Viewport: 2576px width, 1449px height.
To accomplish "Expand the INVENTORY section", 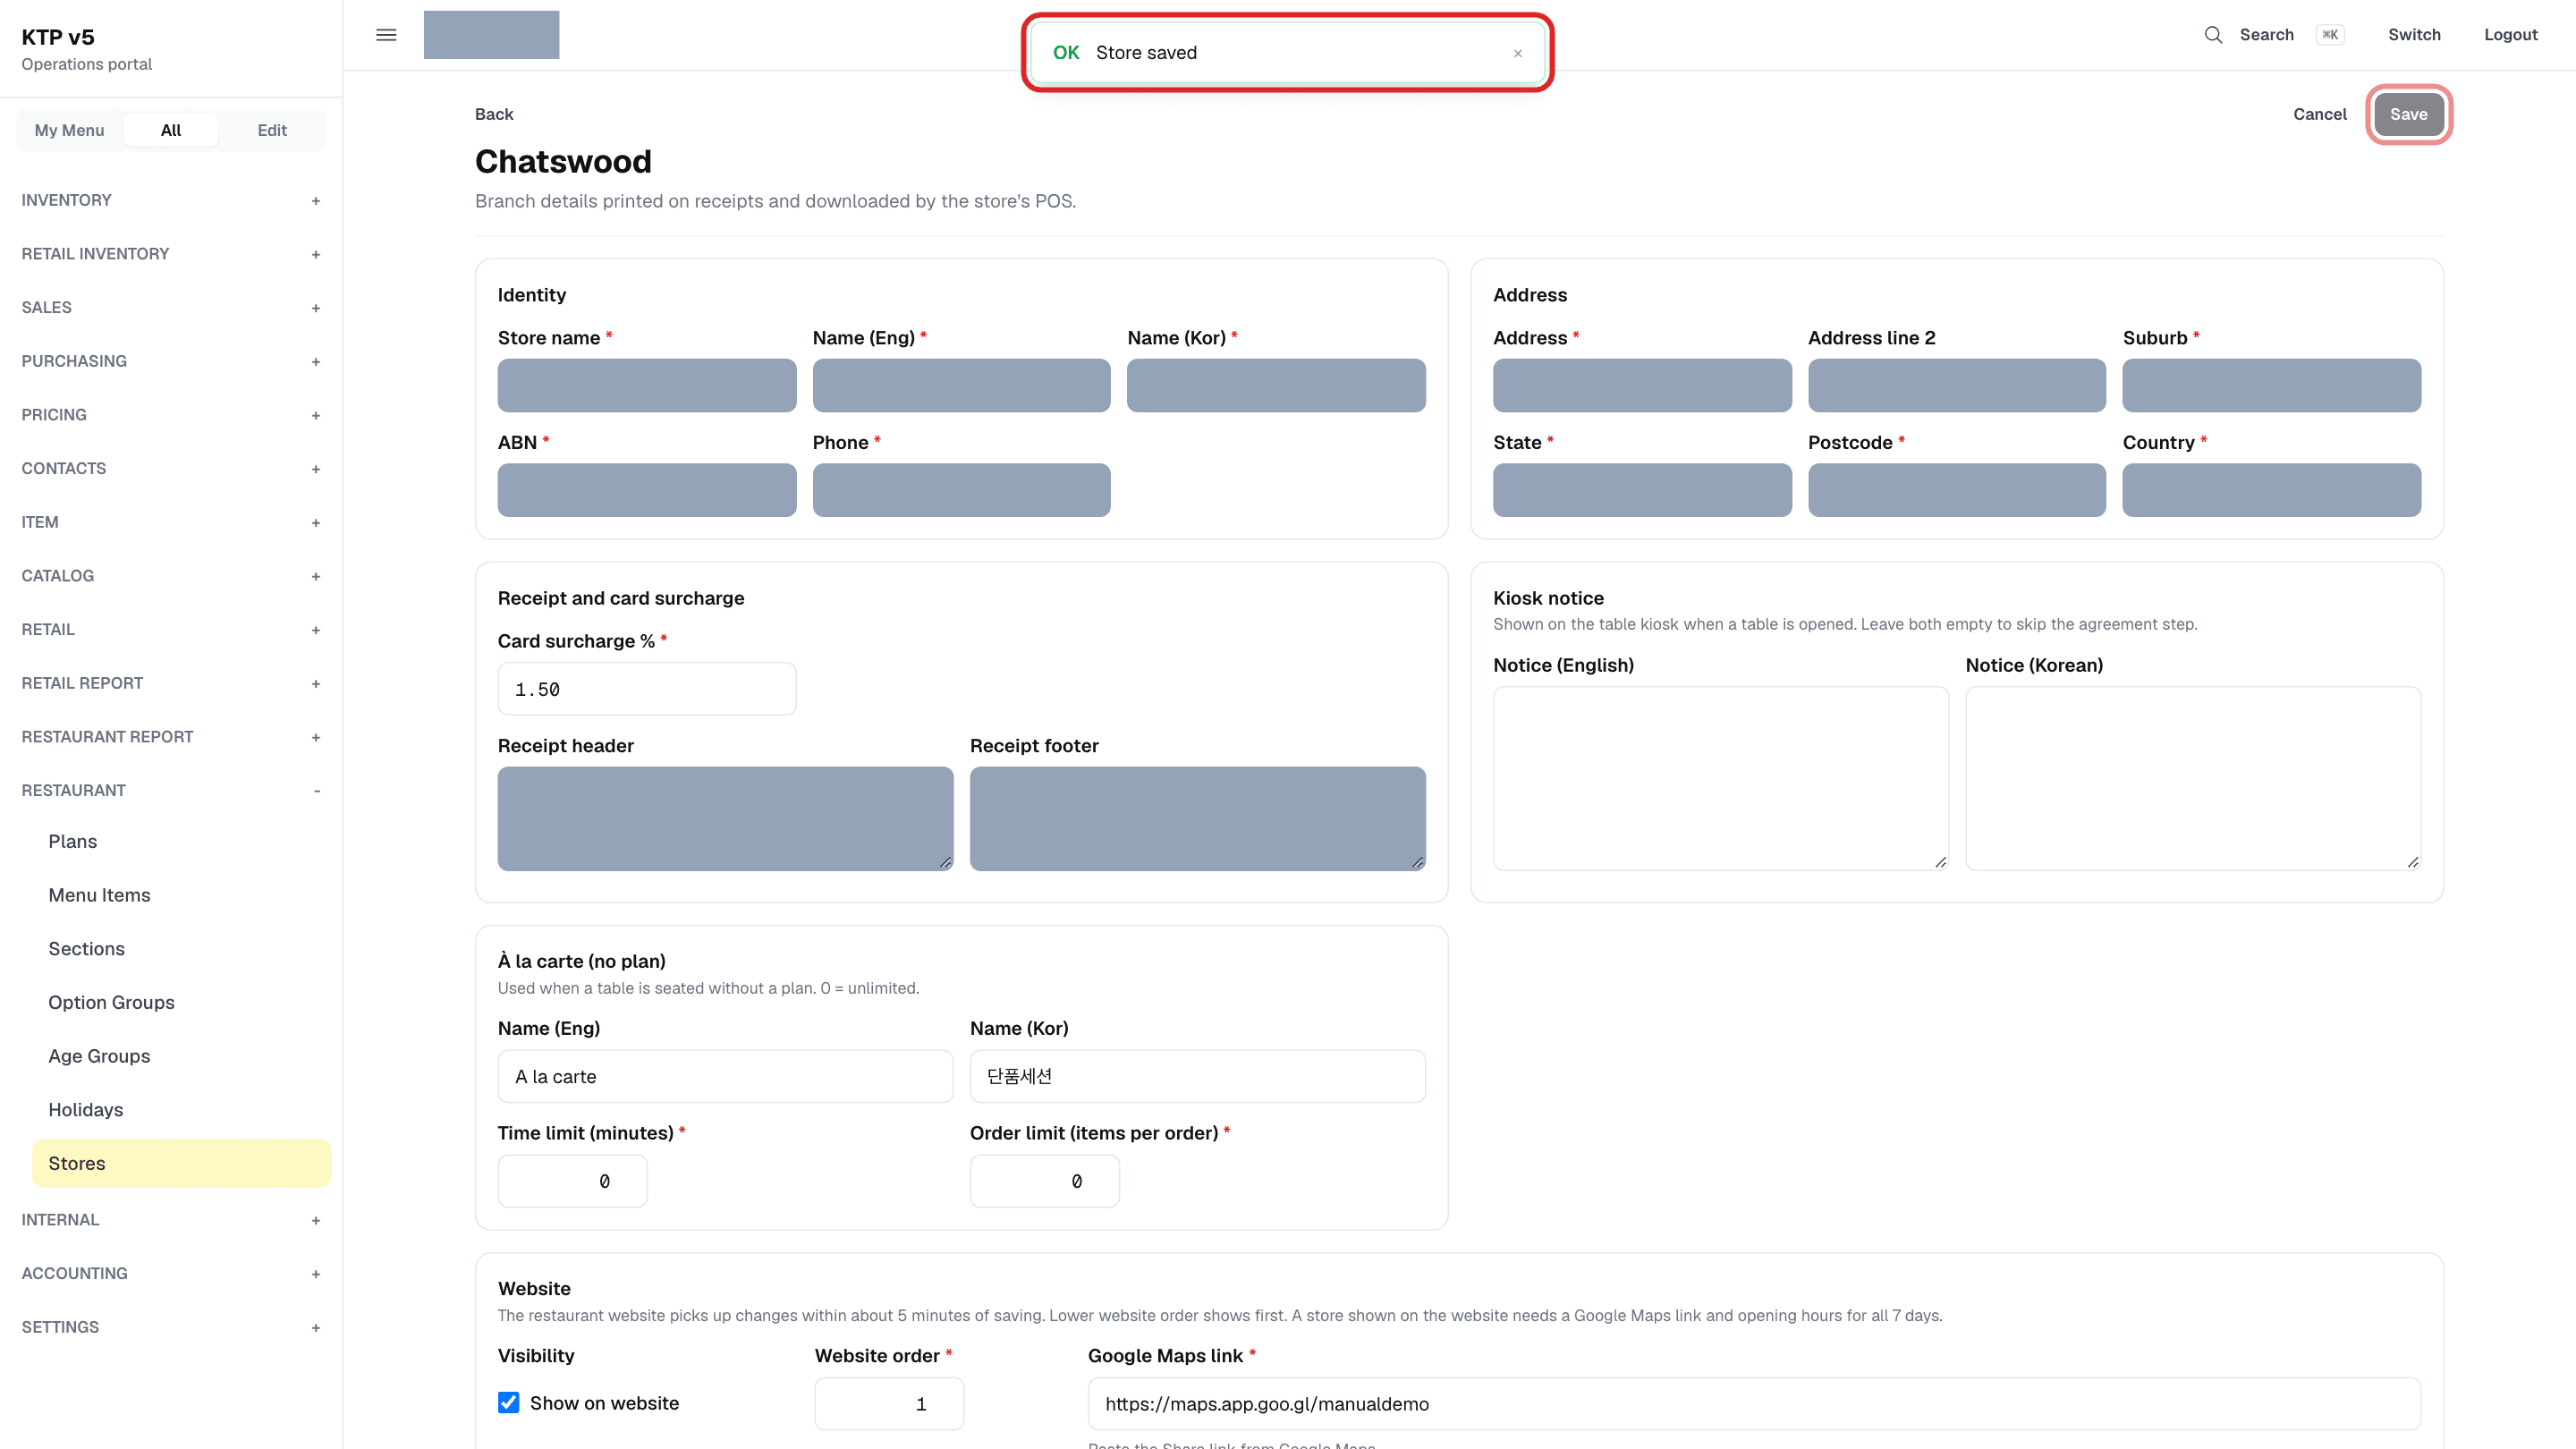I will [x=171, y=200].
